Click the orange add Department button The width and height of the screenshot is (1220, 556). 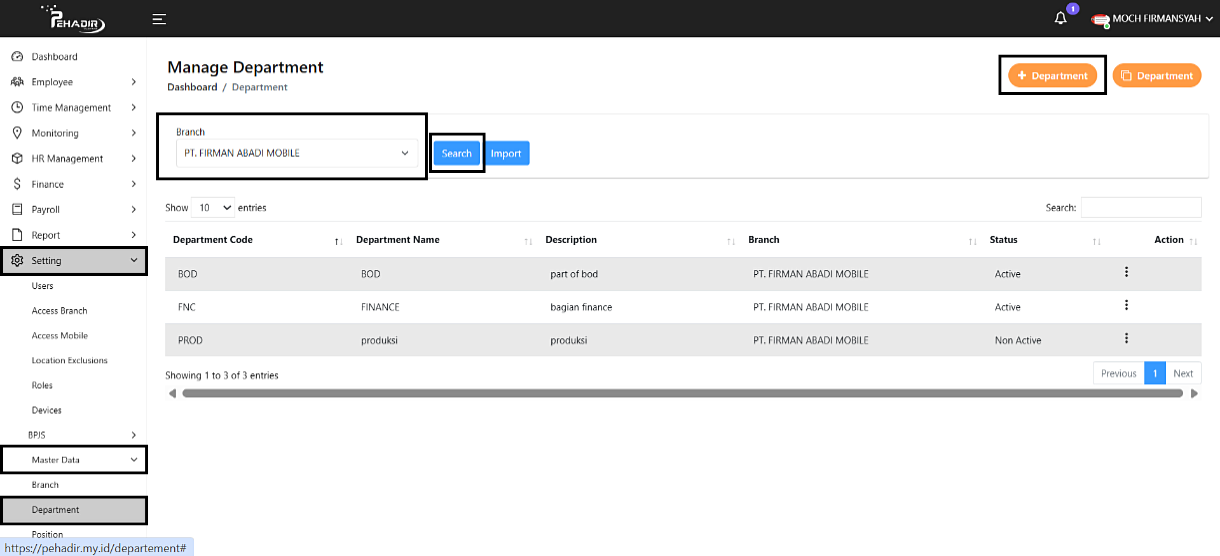coord(1052,76)
